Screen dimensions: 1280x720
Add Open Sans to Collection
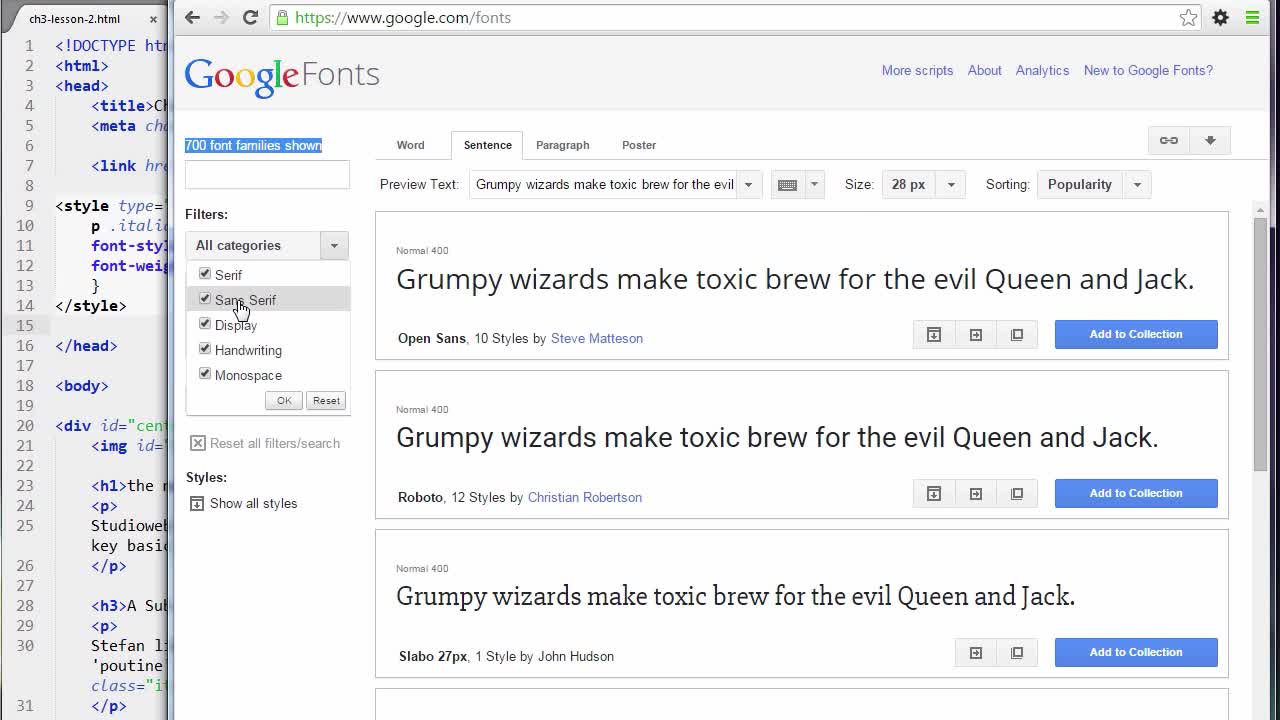tap(1136, 335)
